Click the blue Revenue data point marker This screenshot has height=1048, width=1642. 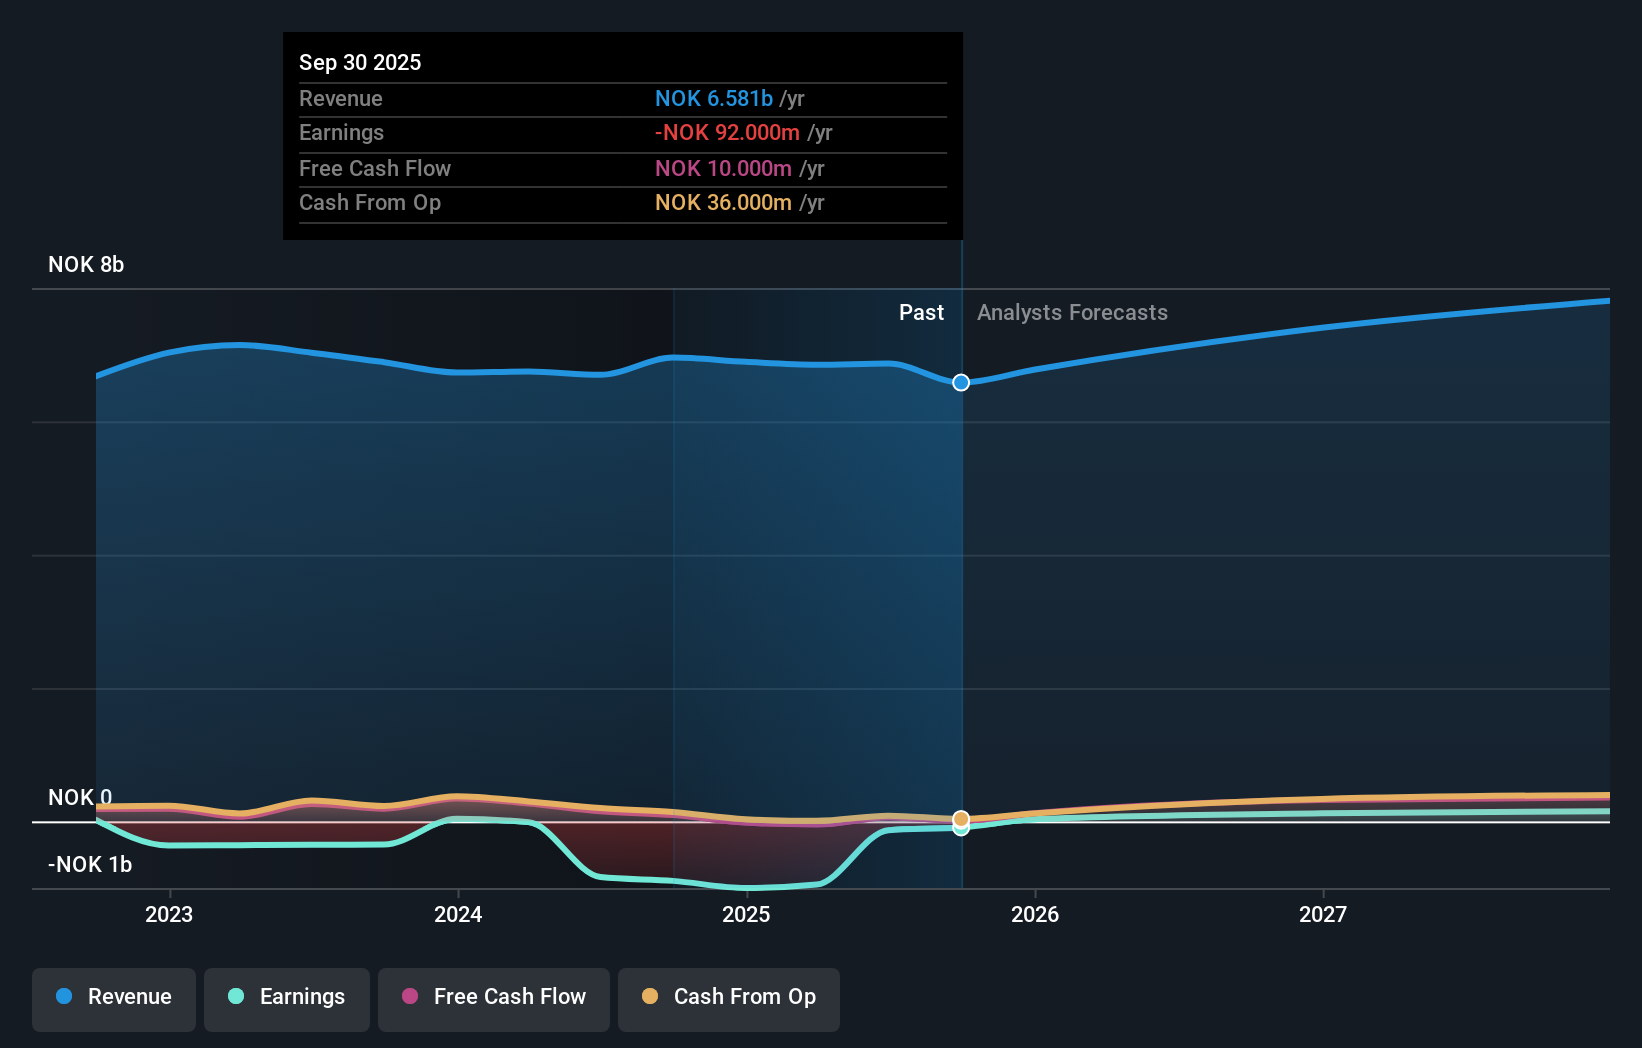961,382
